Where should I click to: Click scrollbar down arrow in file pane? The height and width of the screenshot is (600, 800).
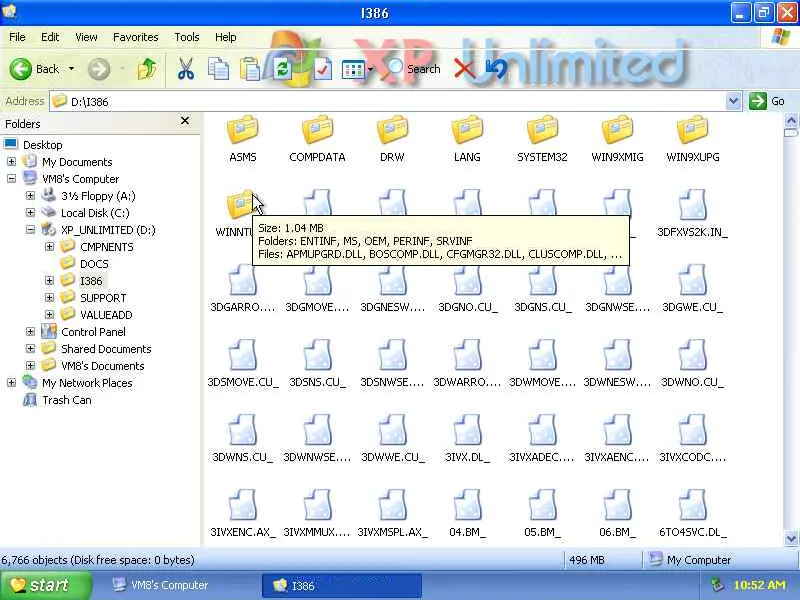click(791, 538)
